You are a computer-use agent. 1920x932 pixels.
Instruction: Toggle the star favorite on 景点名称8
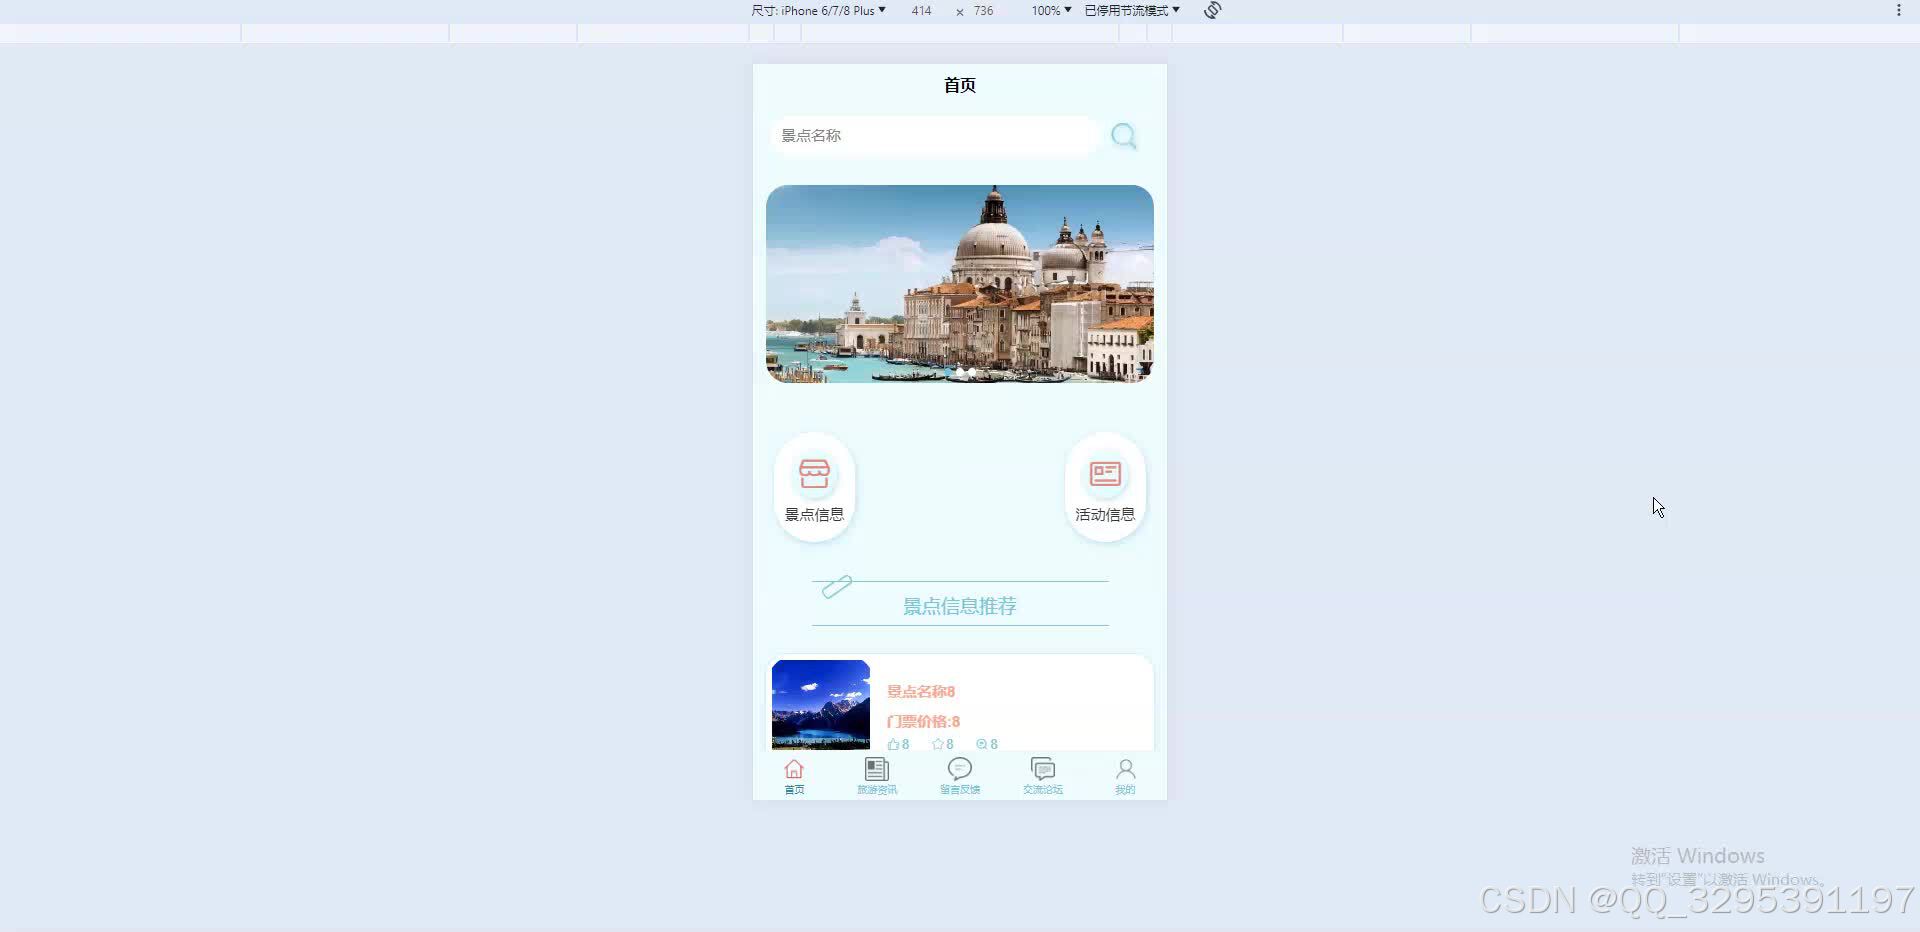[x=939, y=744]
